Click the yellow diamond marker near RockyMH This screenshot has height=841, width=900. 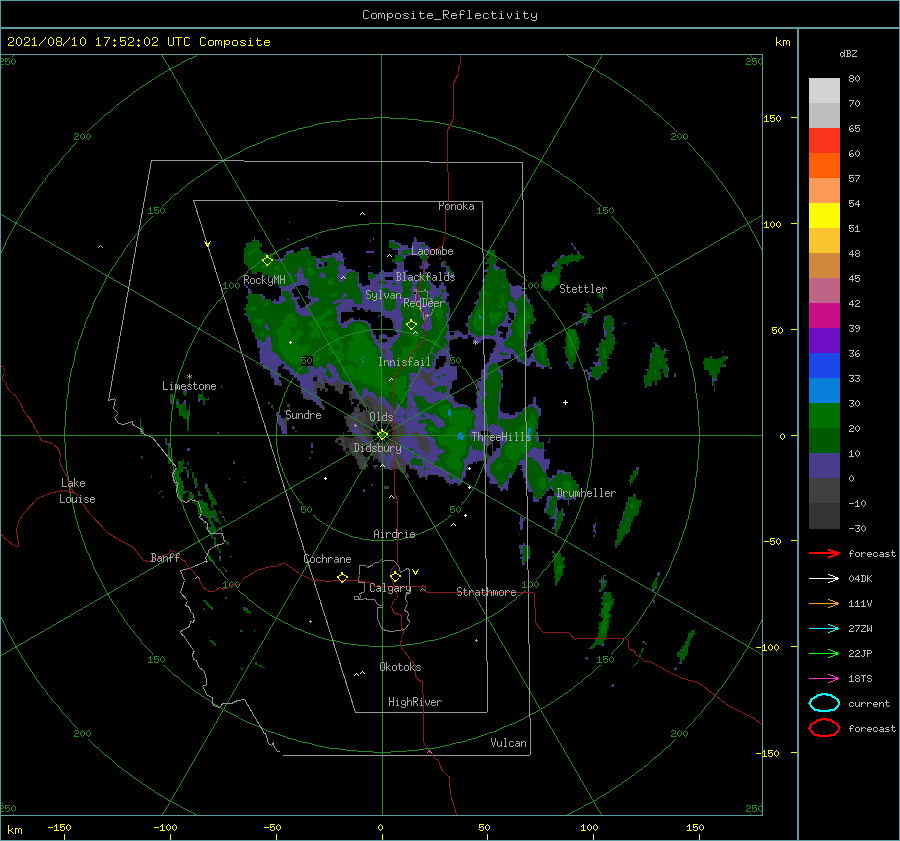point(267,261)
